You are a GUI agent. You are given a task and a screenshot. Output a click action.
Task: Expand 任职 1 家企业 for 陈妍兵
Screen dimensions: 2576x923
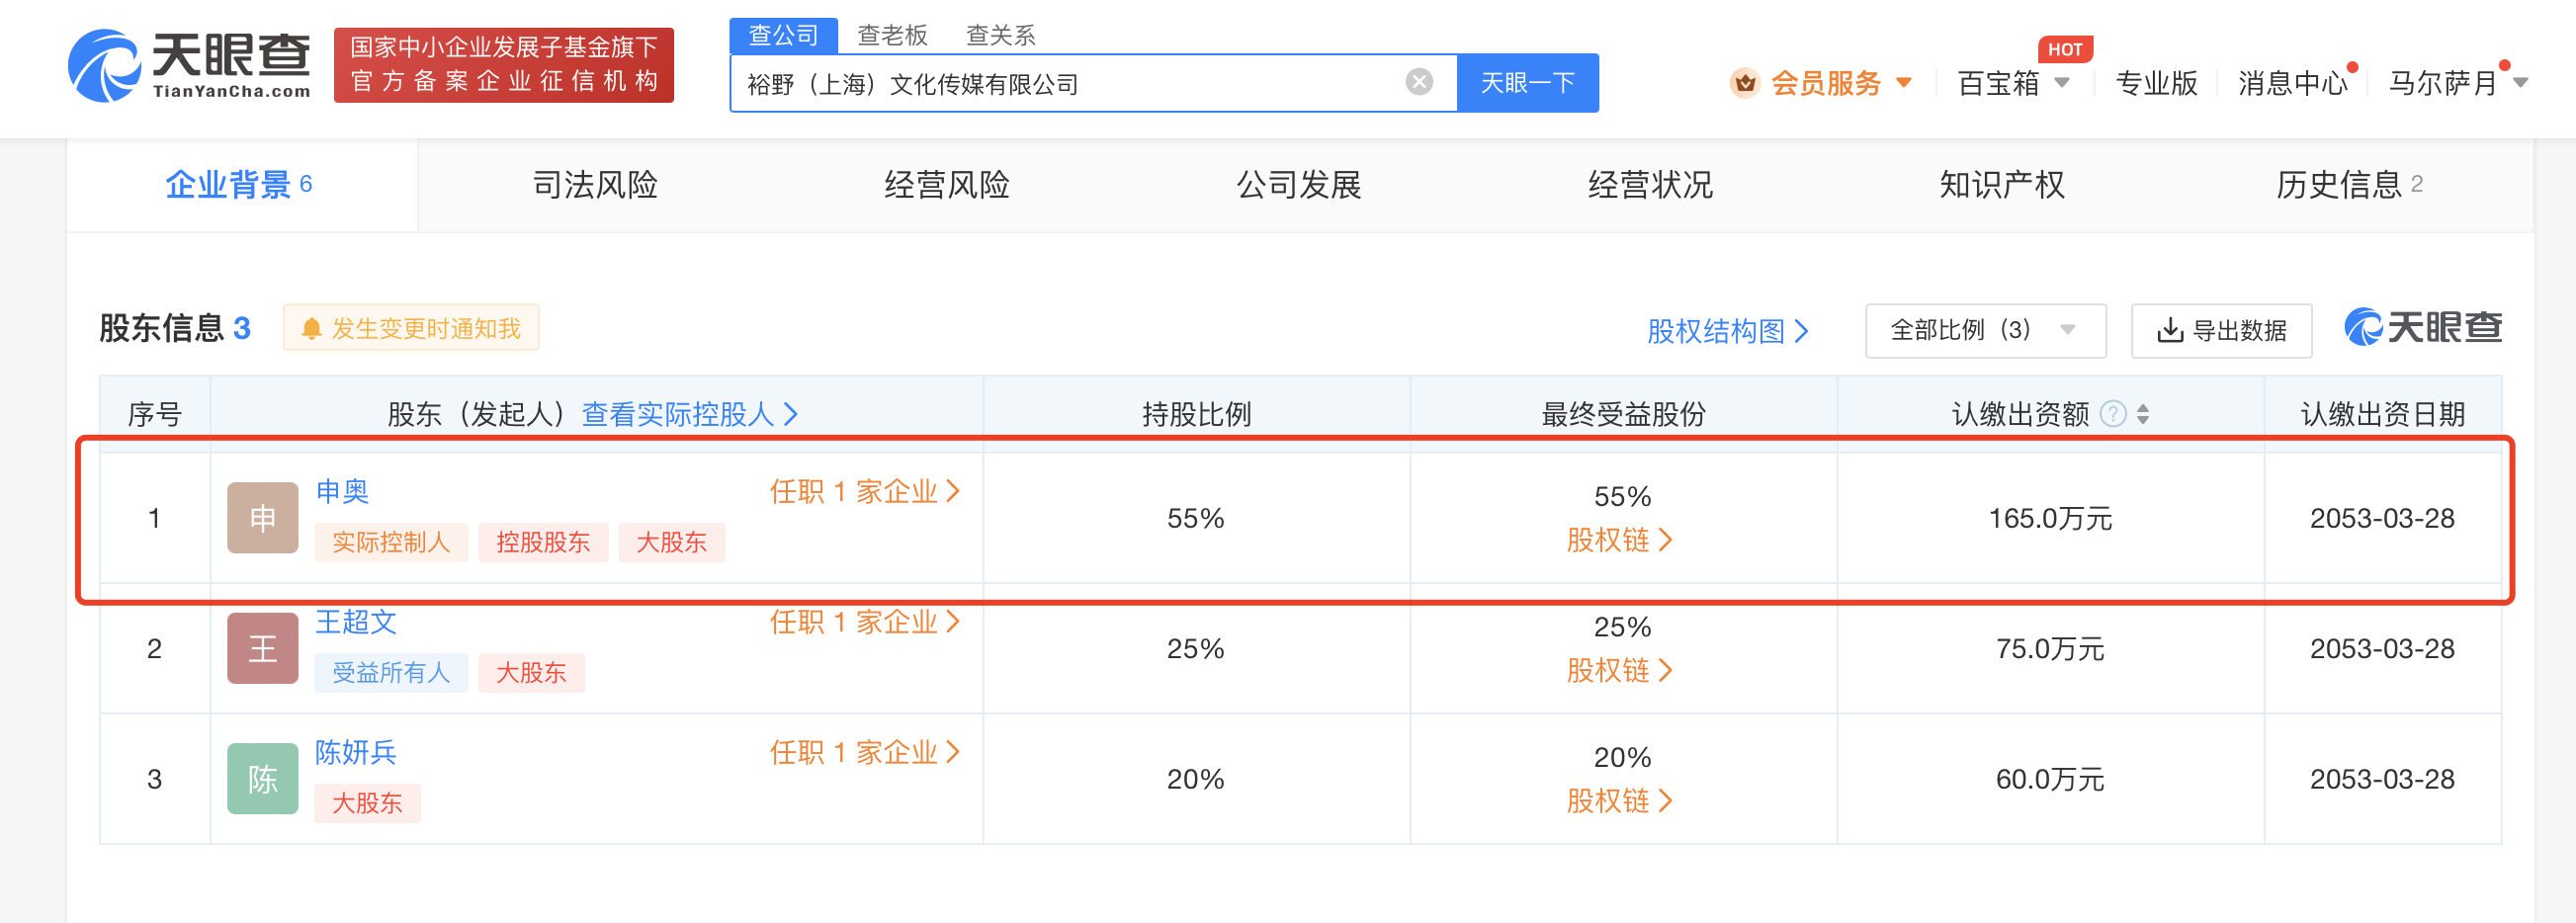(865, 752)
